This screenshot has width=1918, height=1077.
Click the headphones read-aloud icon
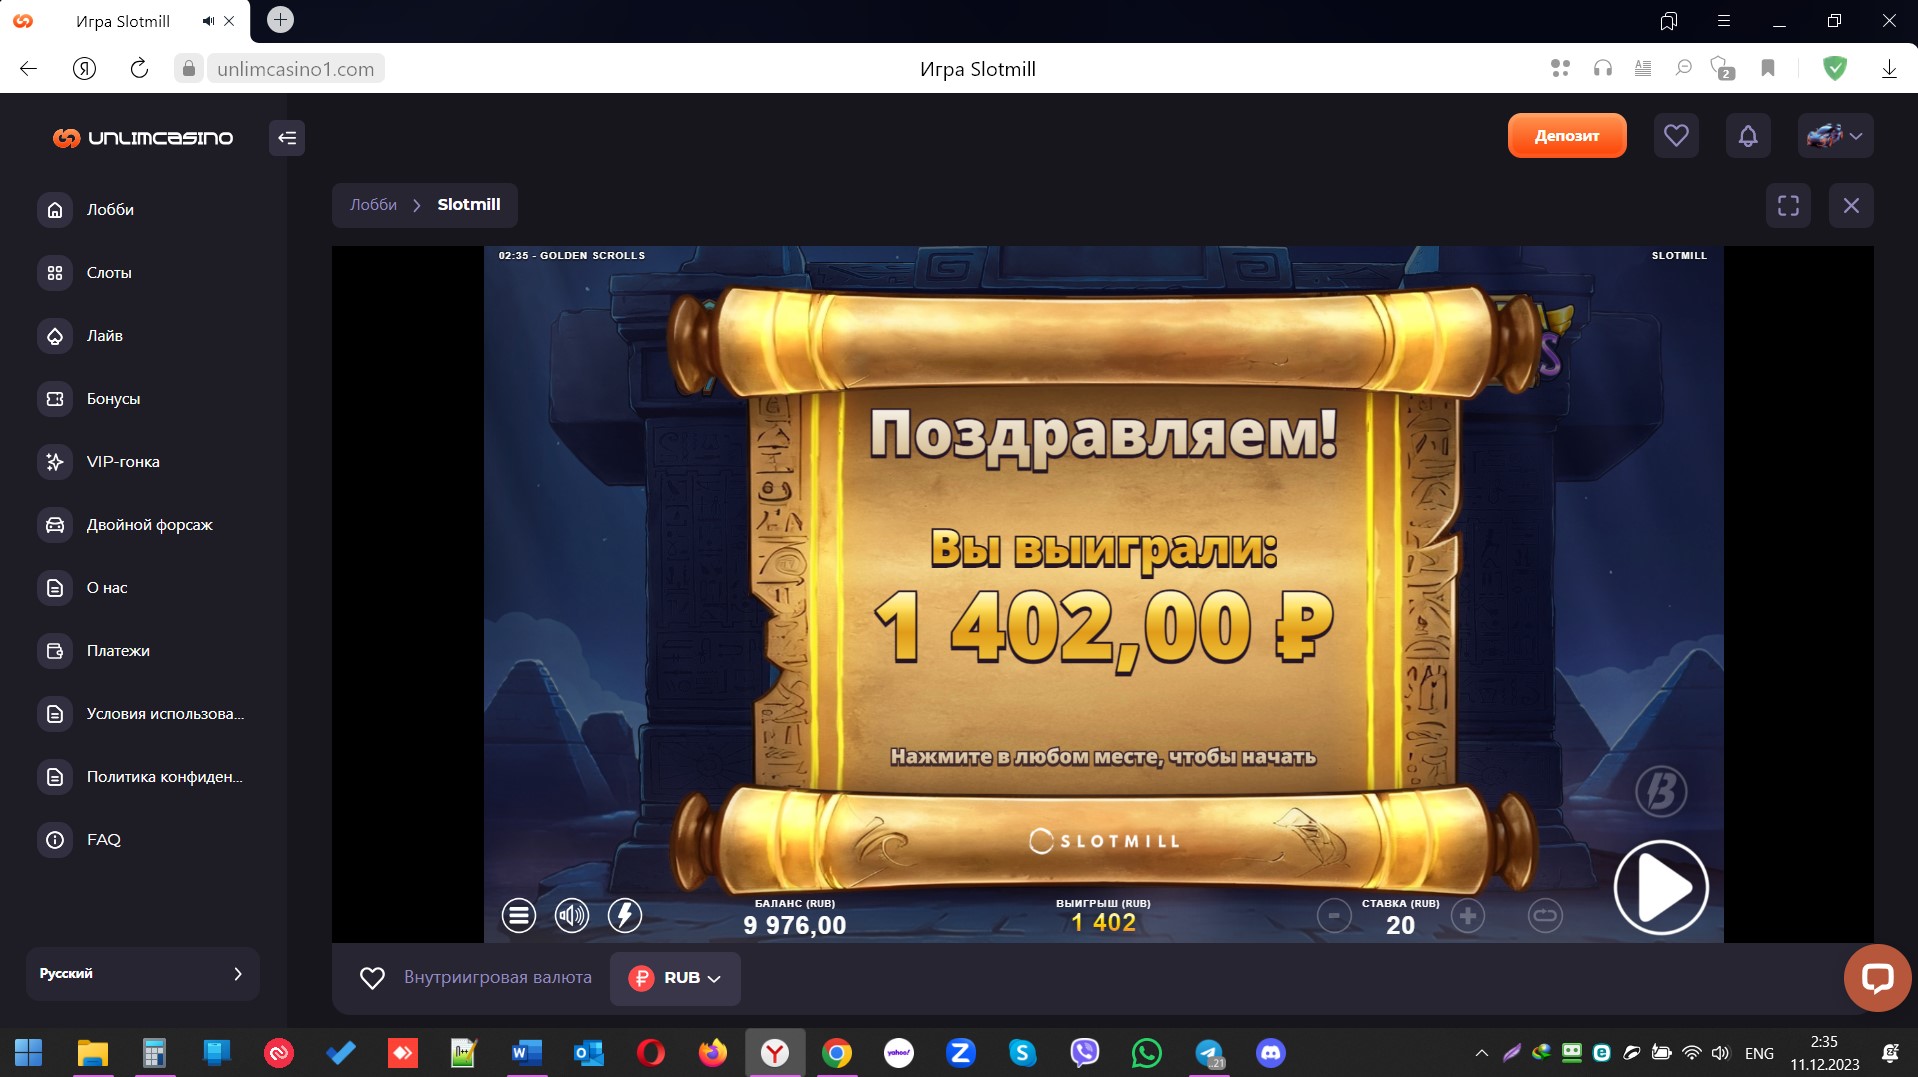(1603, 68)
